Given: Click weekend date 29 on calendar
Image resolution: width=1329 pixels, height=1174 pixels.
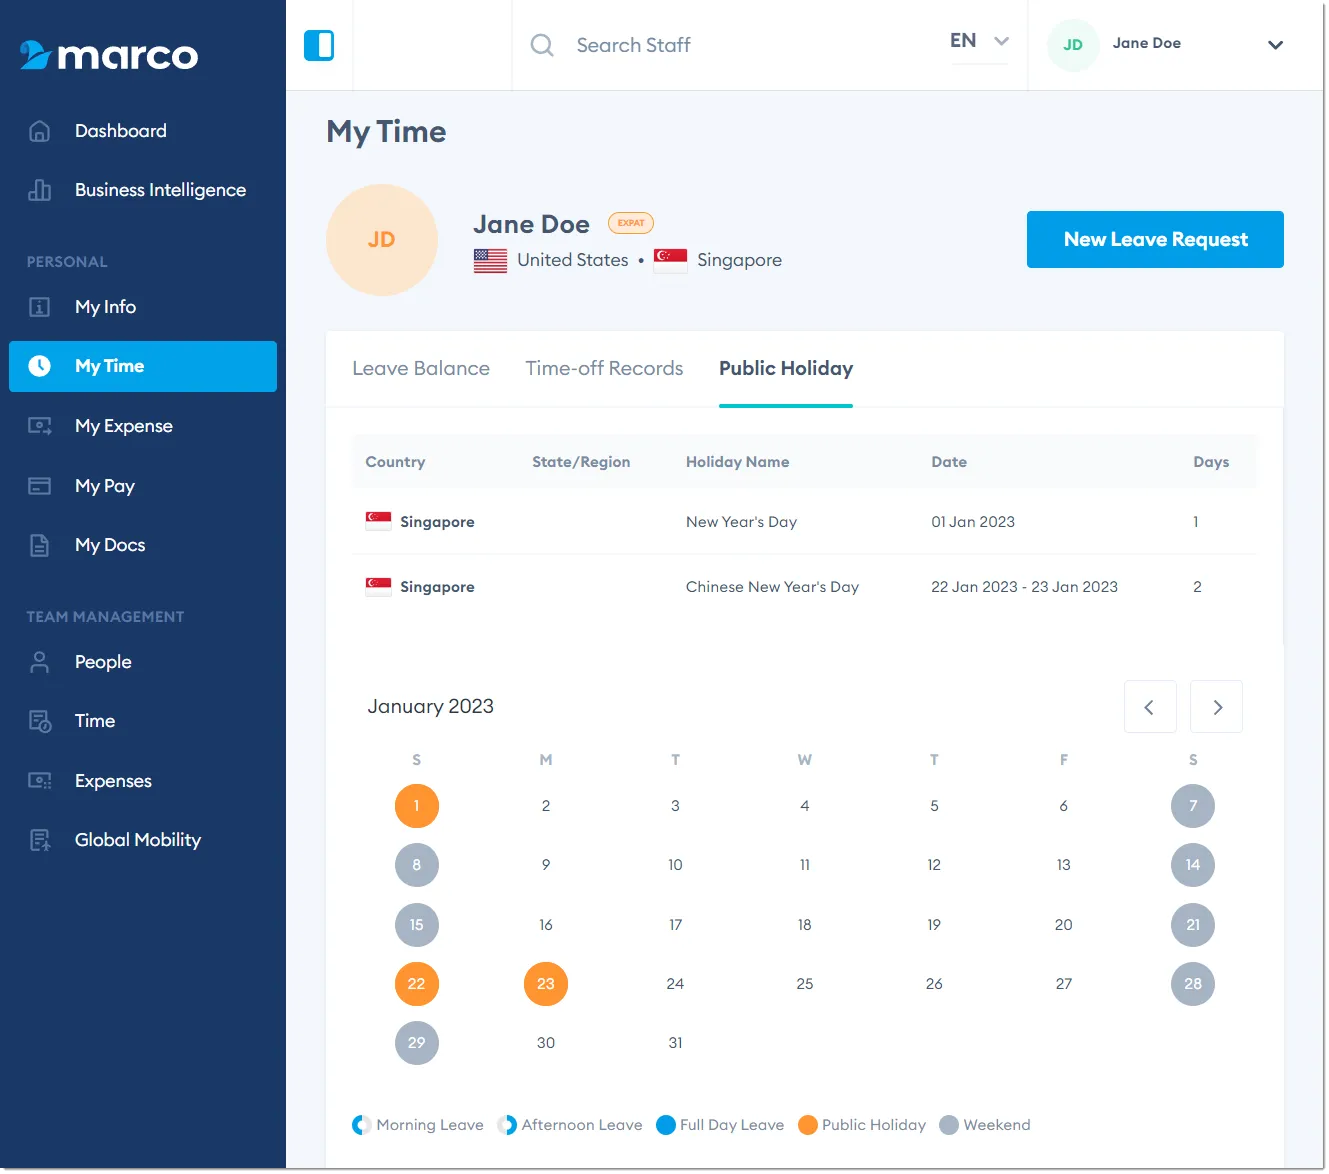Looking at the screenshot, I should (417, 1043).
